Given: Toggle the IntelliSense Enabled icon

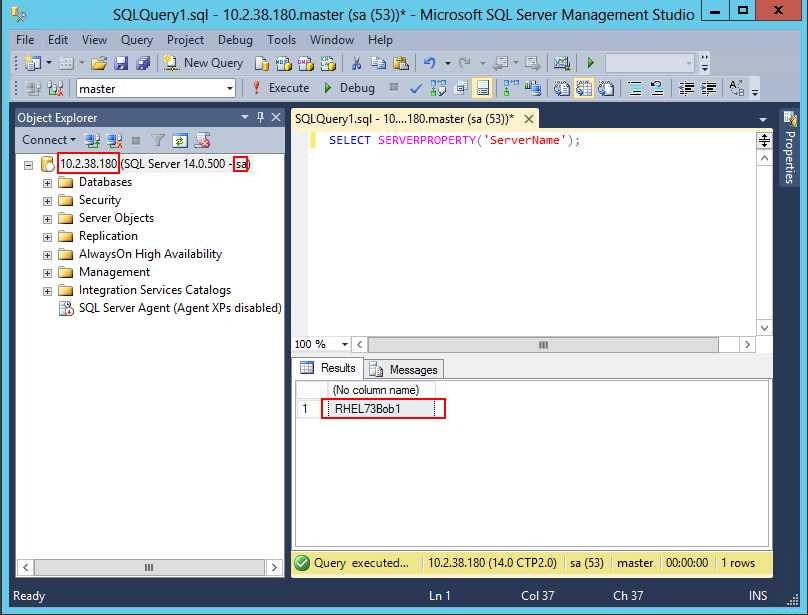Looking at the screenshot, I should pos(483,89).
